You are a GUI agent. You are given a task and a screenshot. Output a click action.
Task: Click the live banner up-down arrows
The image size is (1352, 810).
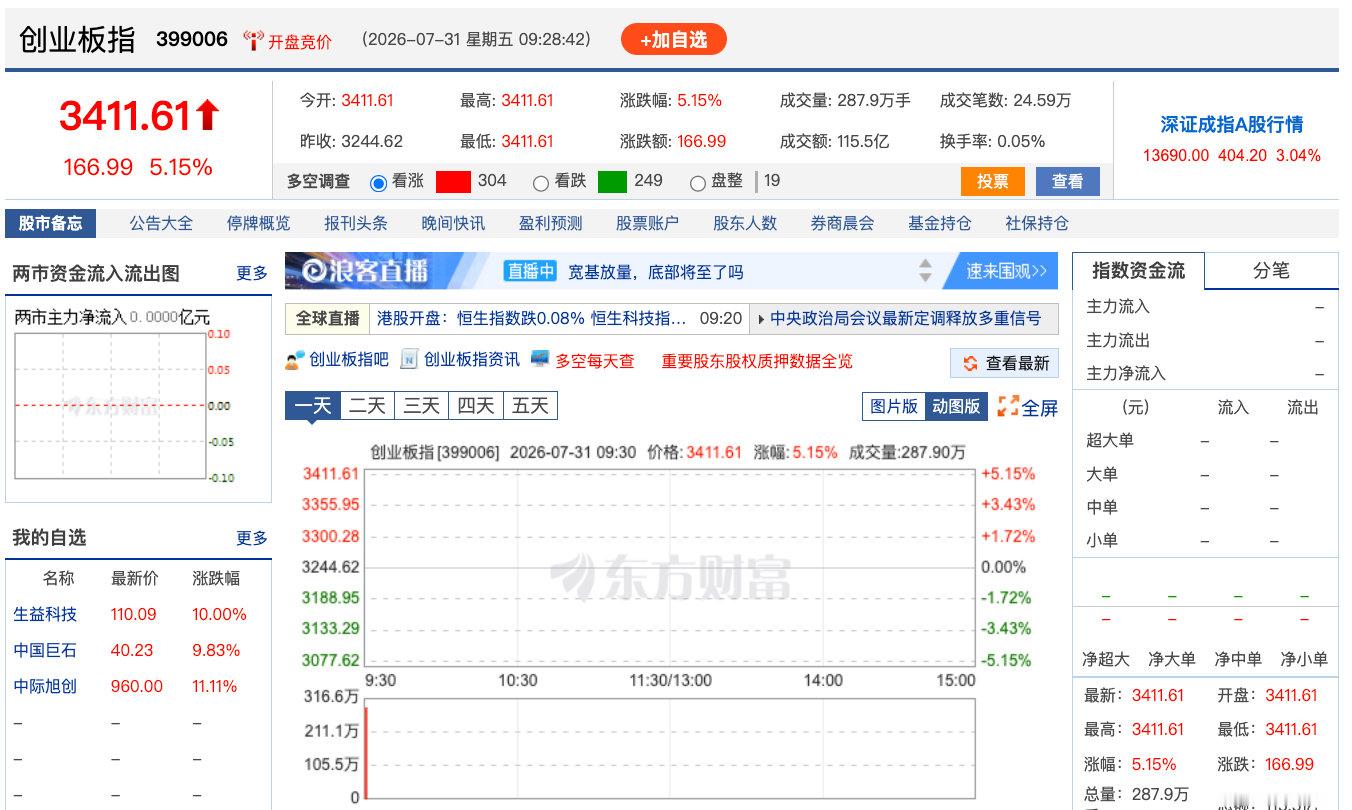click(x=925, y=271)
